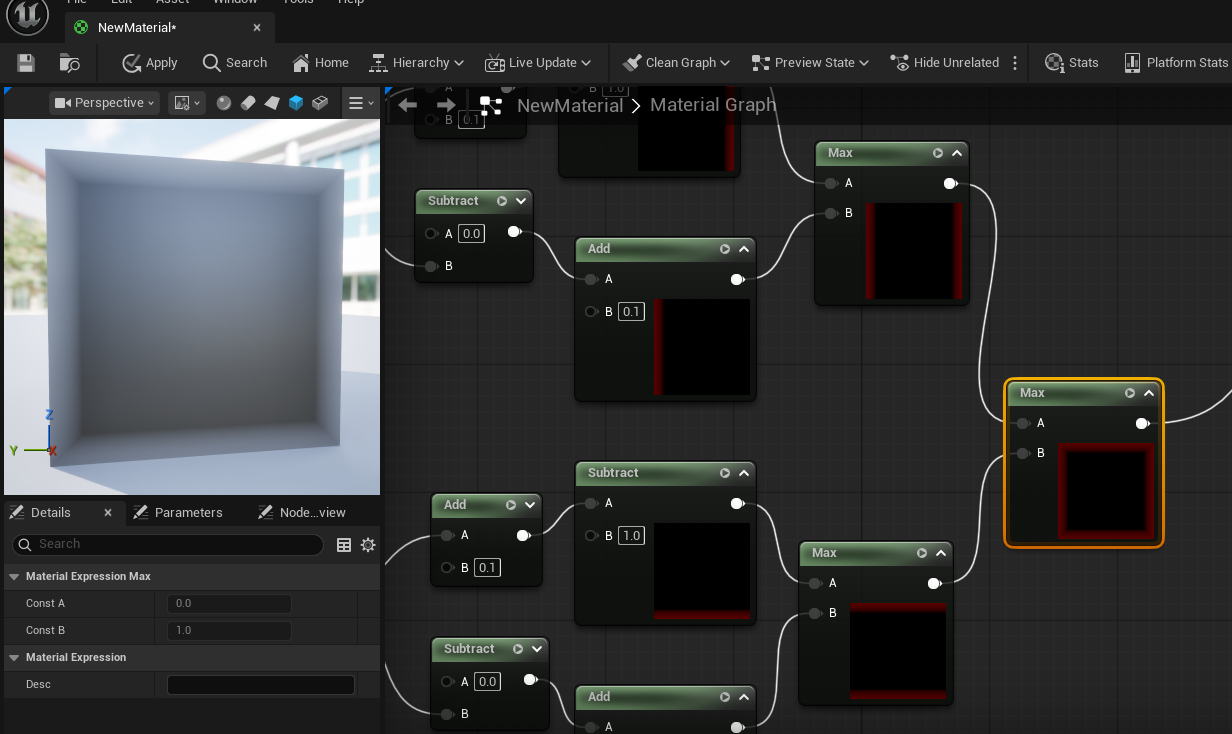Expand the collapsed Add node chevron
Image resolution: width=1232 pixels, height=734 pixels.
pyautogui.click(x=530, y=505)
